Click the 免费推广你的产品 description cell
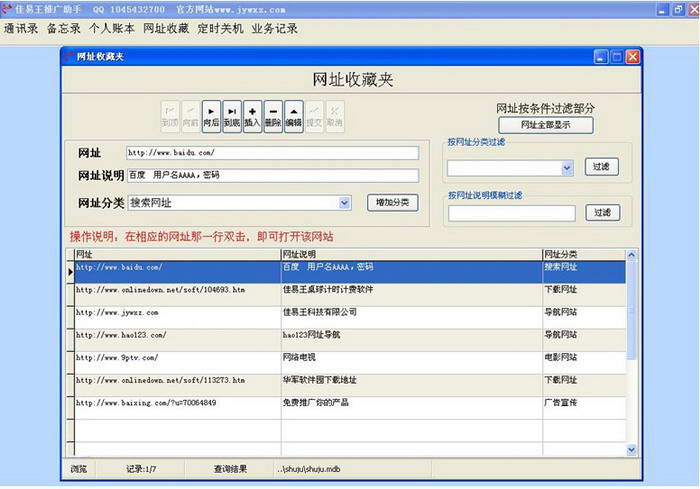The width and height of the screenshot is (700, 489). [412, 408]
